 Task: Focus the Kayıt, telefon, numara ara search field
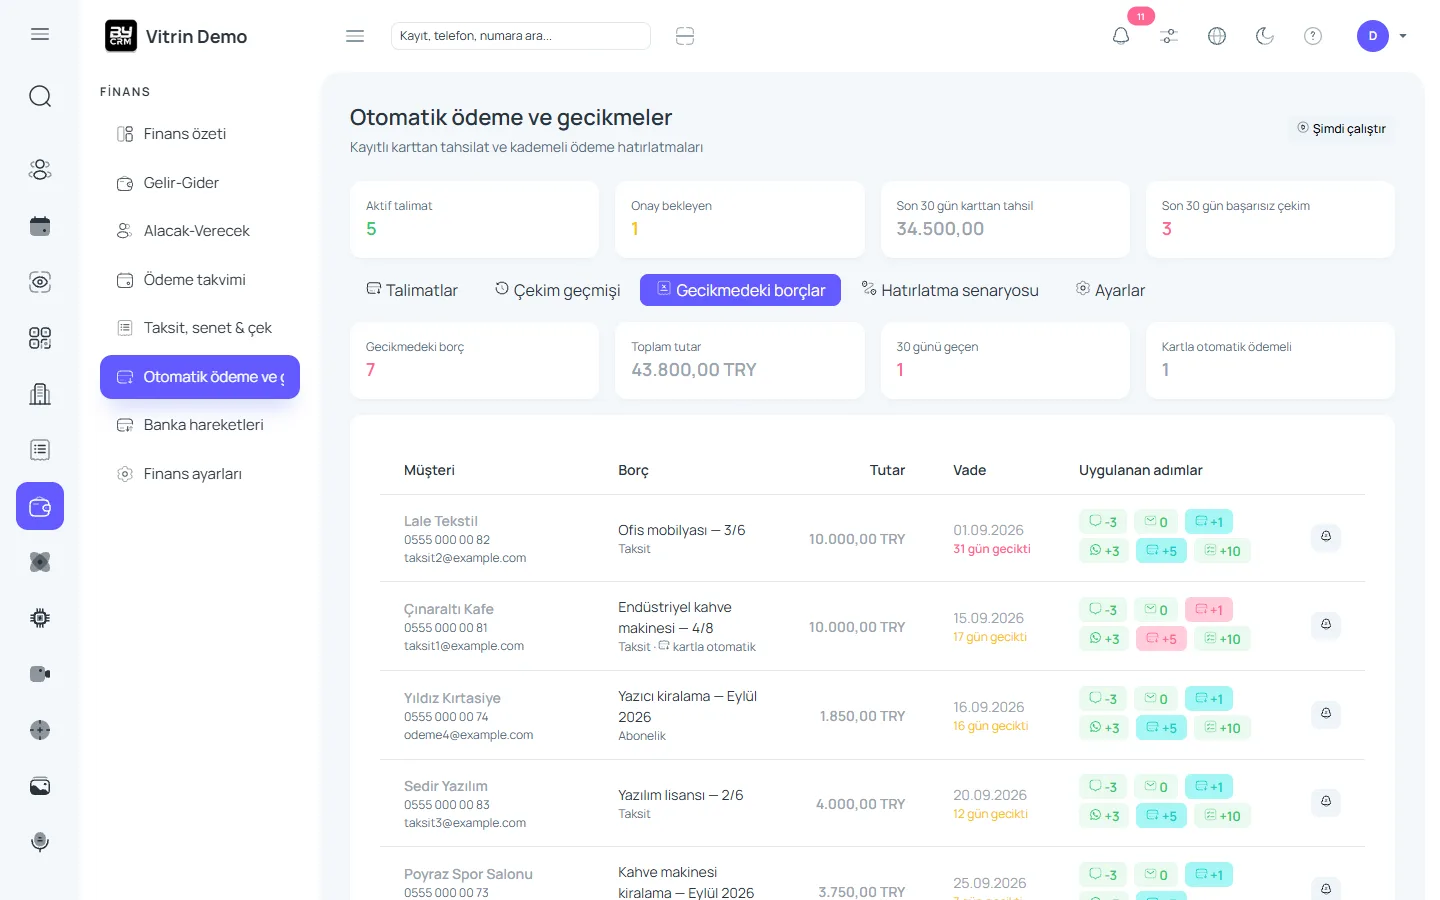click(520, 36)
